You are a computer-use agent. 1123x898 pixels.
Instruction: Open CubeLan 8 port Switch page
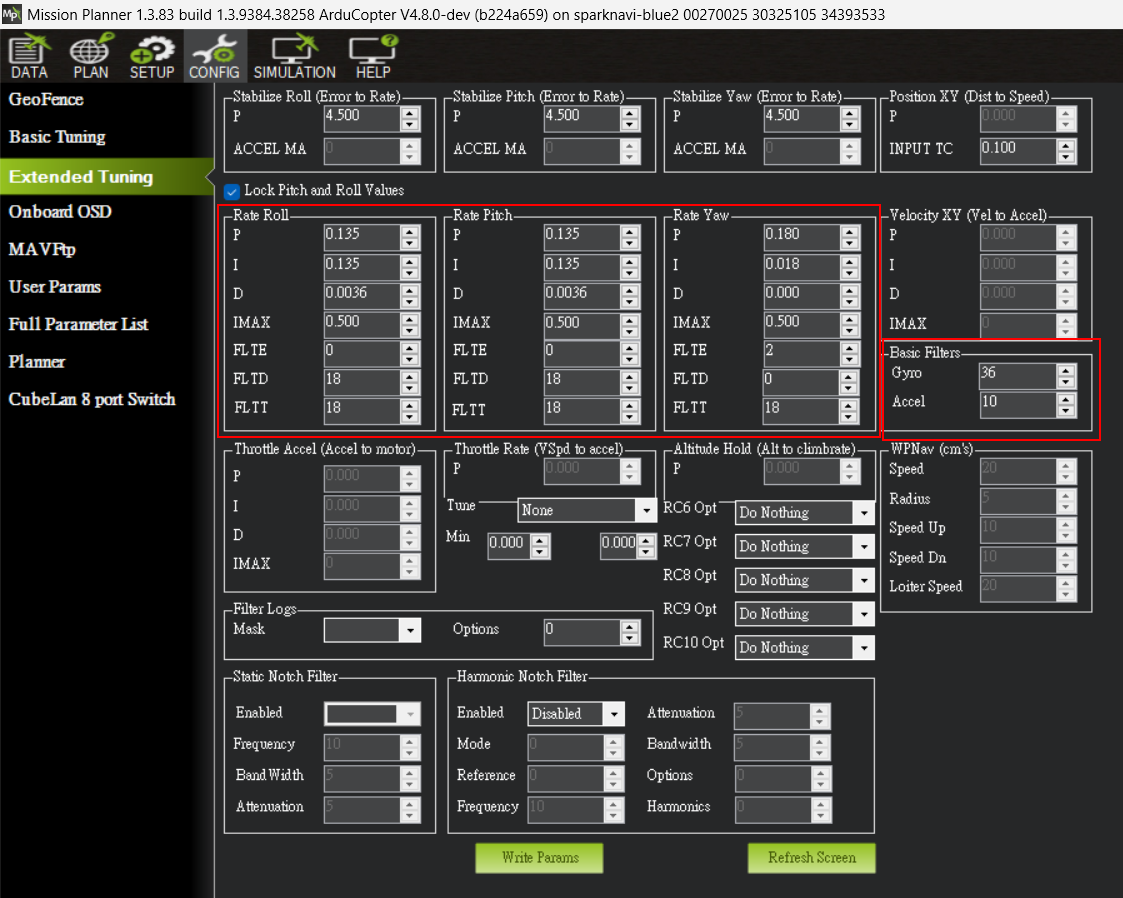point(92,400)
